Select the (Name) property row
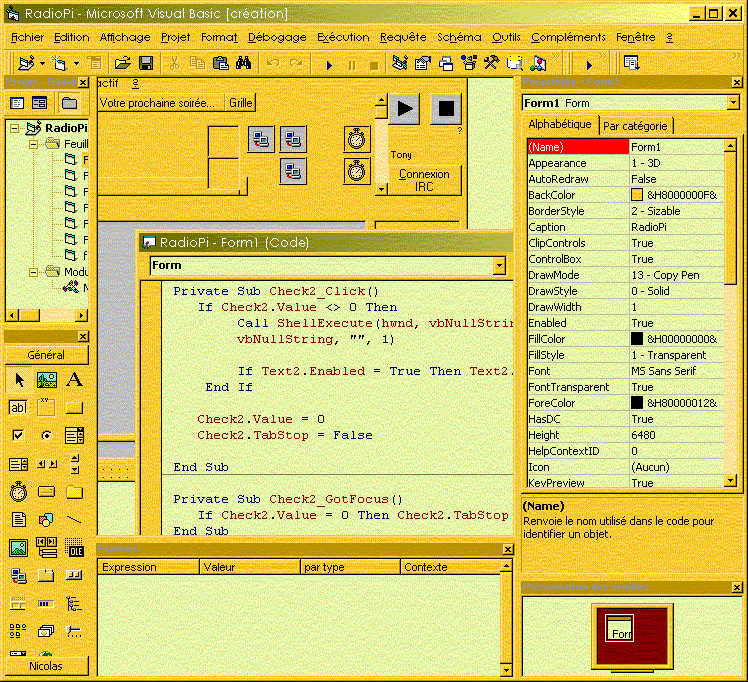Viewport: 748px width, 682px height. (625, 147)
